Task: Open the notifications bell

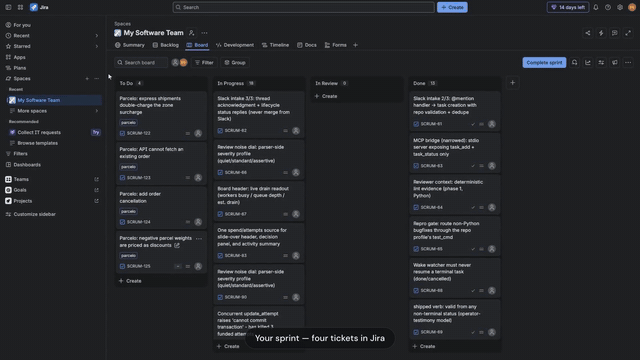Action: (596, 7)
